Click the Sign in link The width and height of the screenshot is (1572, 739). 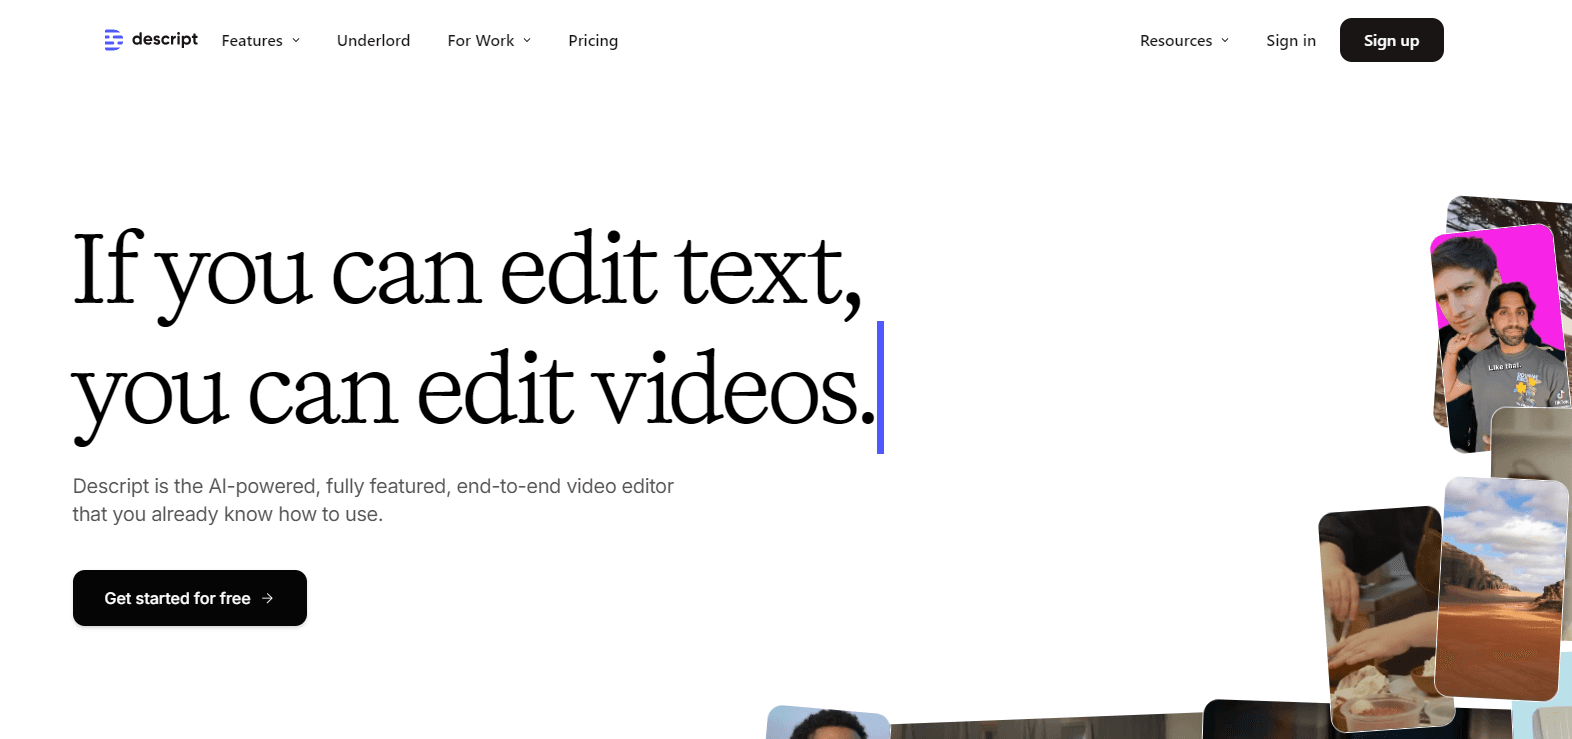(x=1291, y=41)
